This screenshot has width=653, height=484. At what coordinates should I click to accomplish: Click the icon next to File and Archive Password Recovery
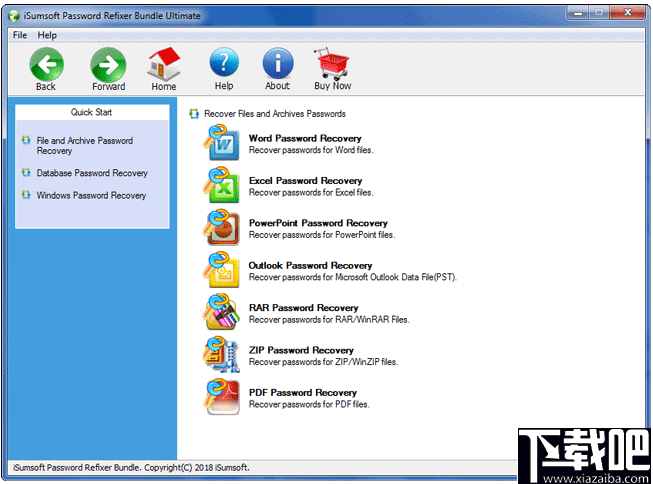coord(26,140)
